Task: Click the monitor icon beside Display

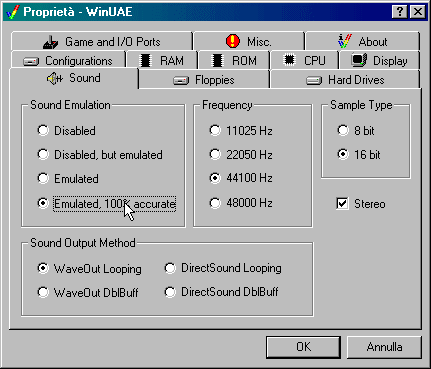Action: [x=359, y=60]
